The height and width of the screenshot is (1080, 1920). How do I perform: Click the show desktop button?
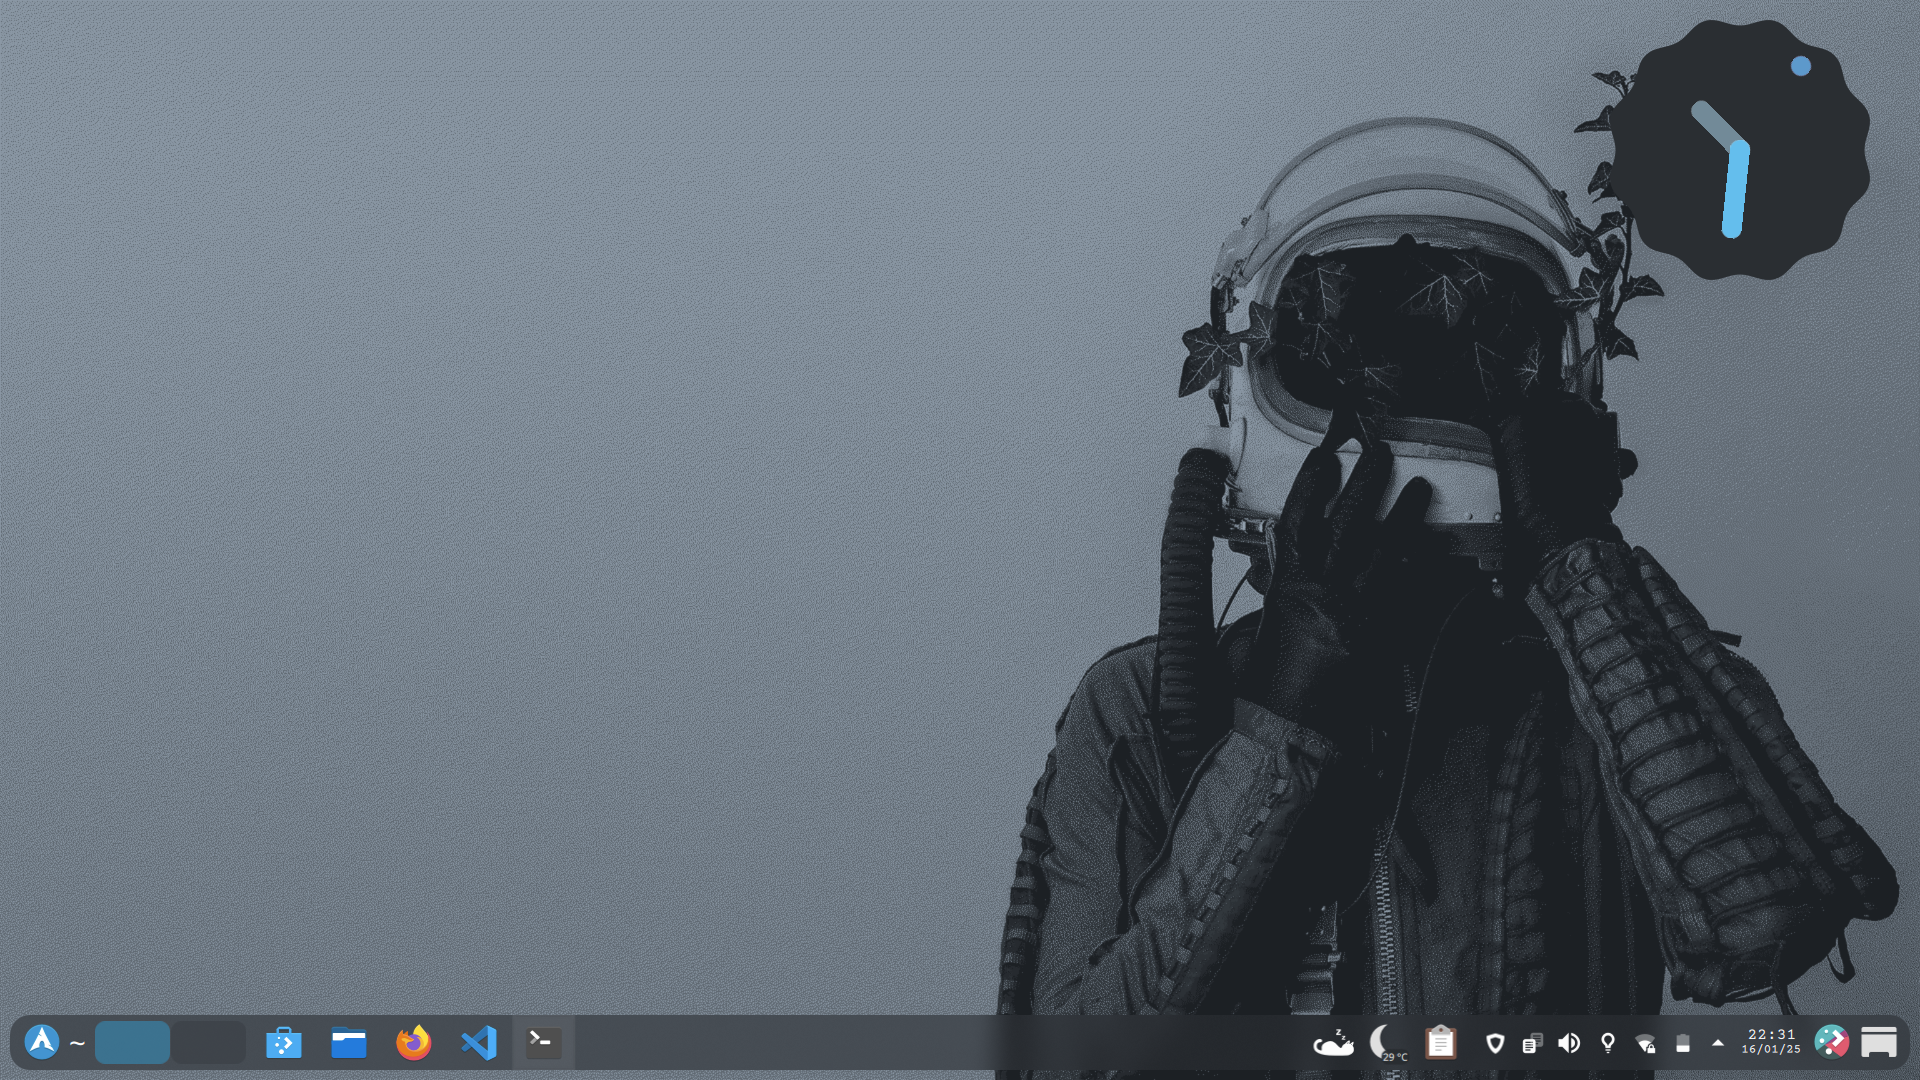[x=1879, y=1043]
